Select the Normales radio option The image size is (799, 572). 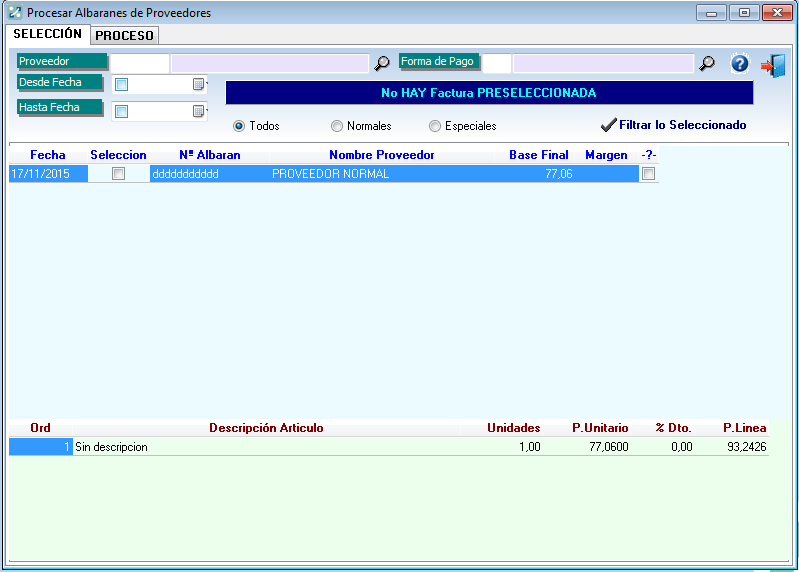pyautogui.click(x=337, y=126)
